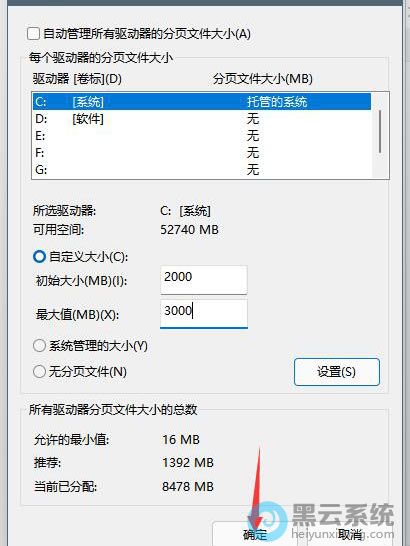Choose the 系统管理的大小(Y) radio option

point(39,346)
